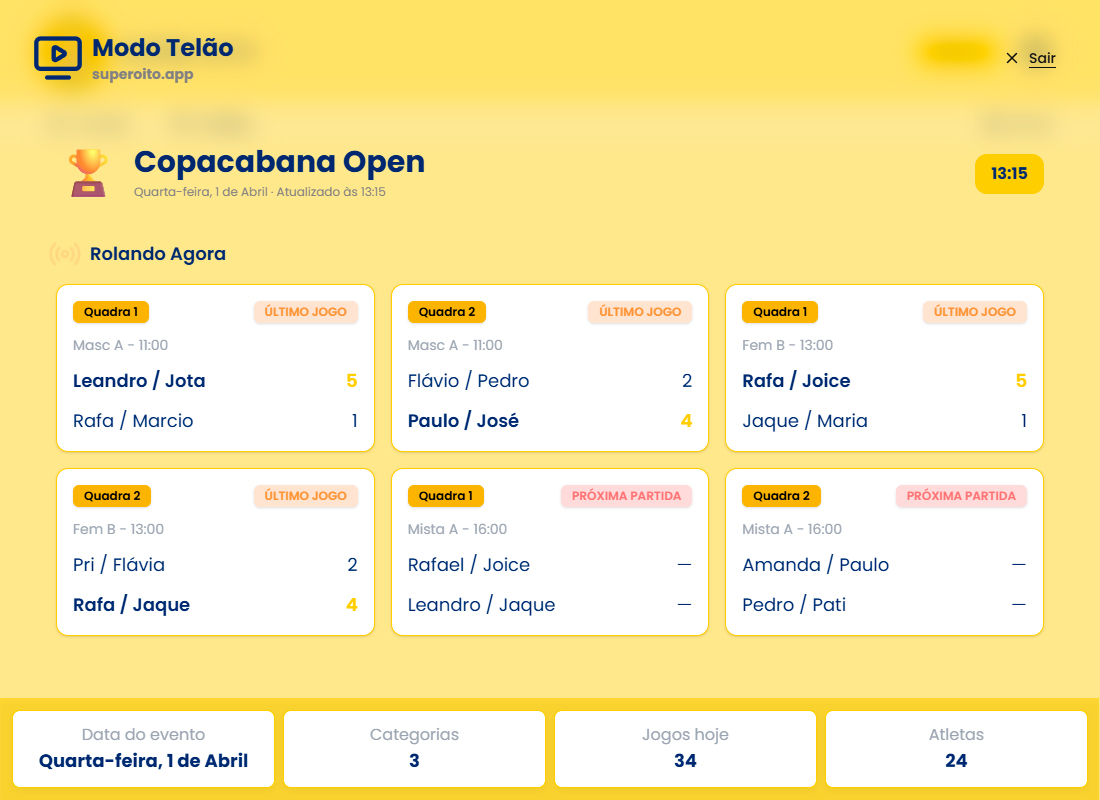Click the Copacabana Open title
The image size is (1100, 800).
pos(279,162)
